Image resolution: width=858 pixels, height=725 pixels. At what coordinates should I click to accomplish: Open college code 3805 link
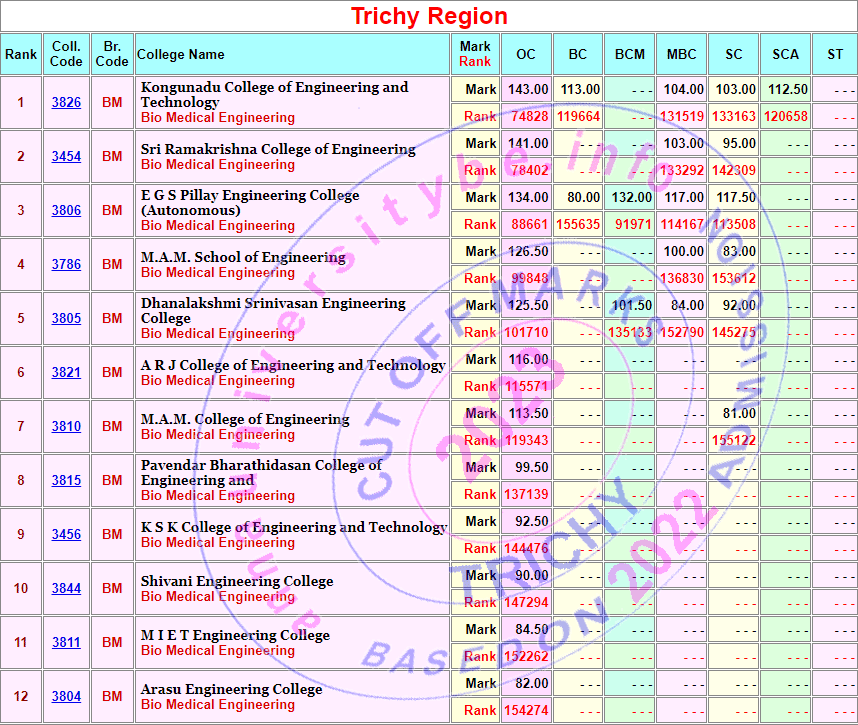click(x=66, y=319)
